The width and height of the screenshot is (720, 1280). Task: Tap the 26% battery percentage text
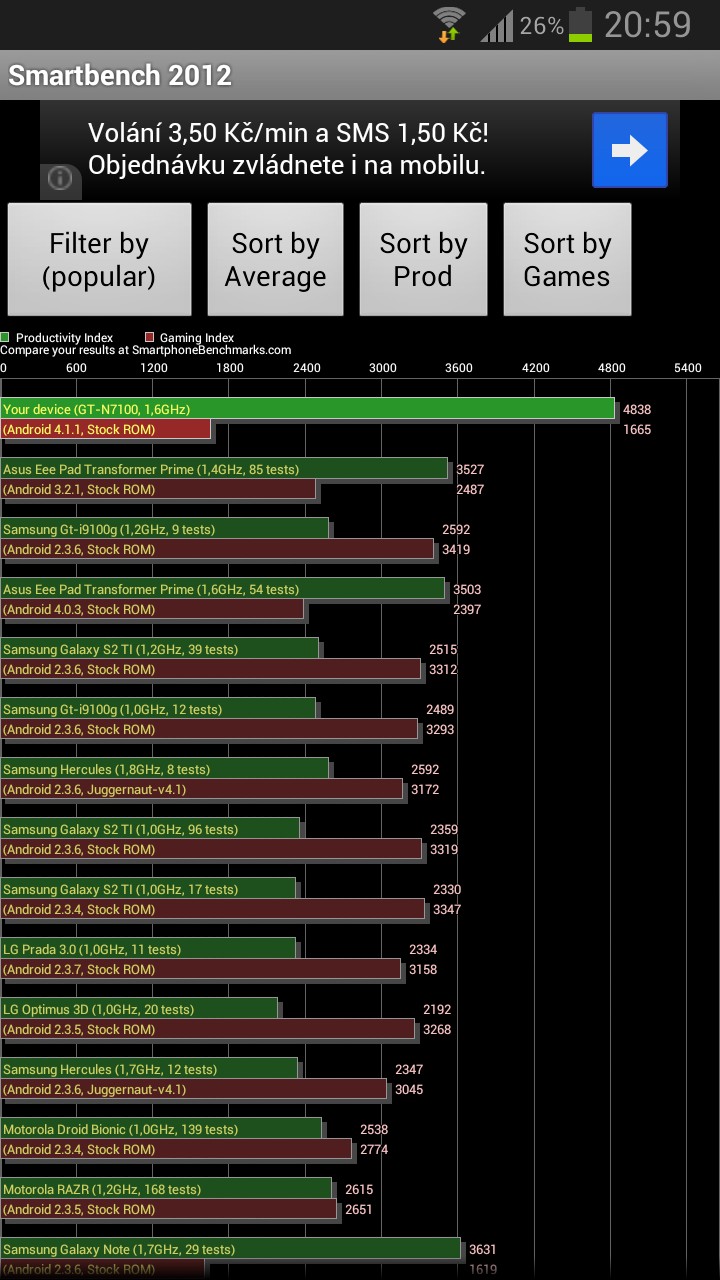tap(541, 26)
